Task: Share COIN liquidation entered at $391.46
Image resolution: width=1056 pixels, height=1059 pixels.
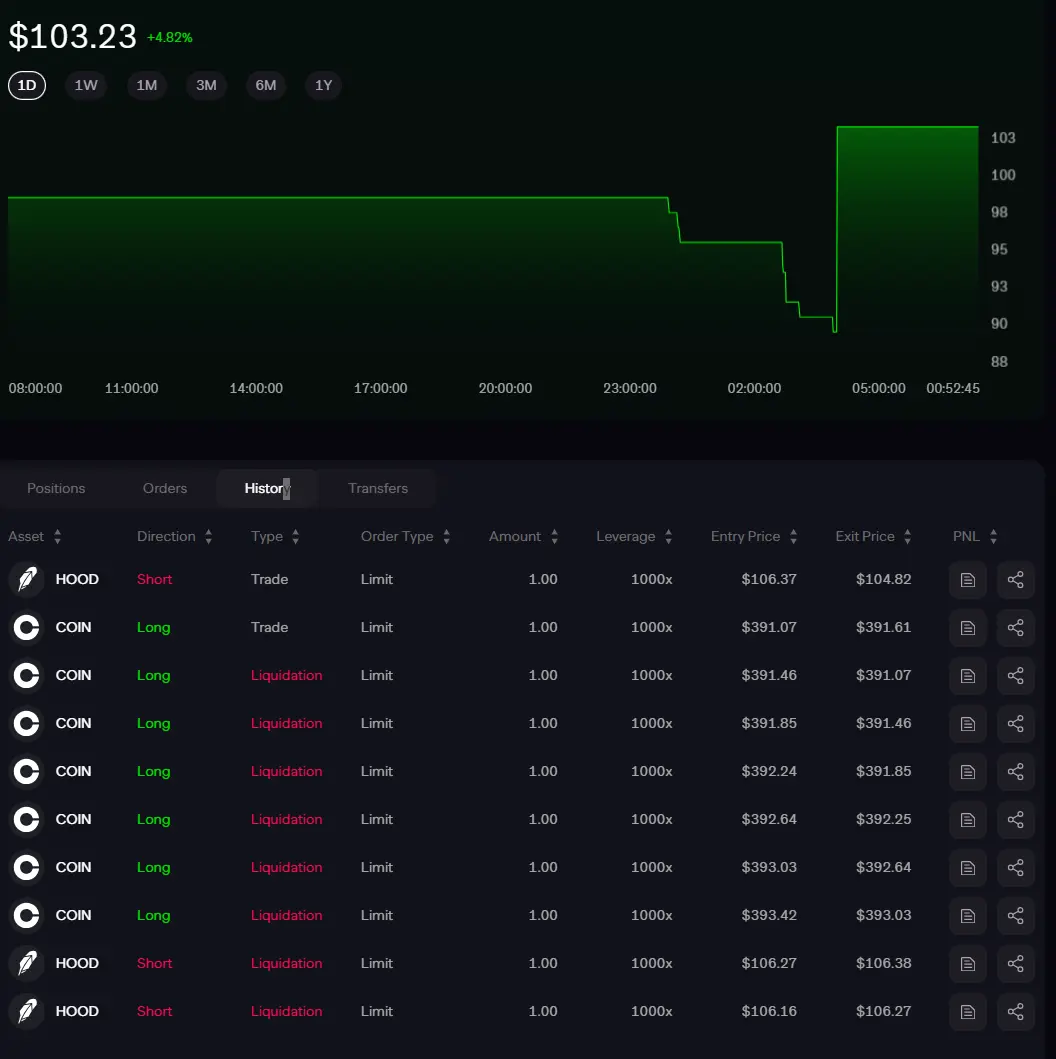Action: tap(1015, 675)
